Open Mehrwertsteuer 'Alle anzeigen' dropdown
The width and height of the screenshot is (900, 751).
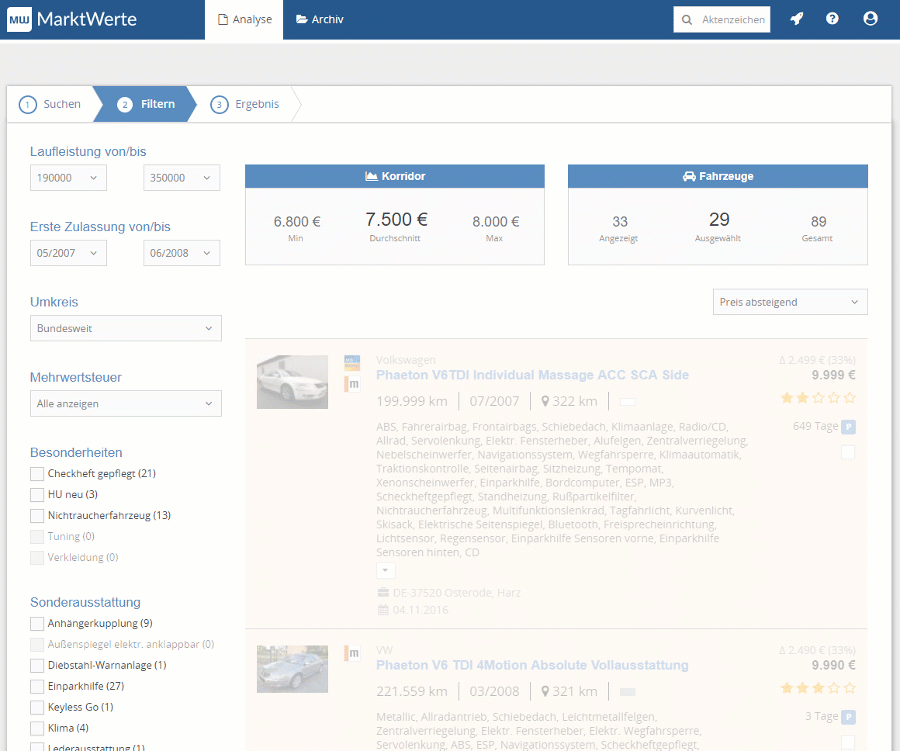coord(126,404)
